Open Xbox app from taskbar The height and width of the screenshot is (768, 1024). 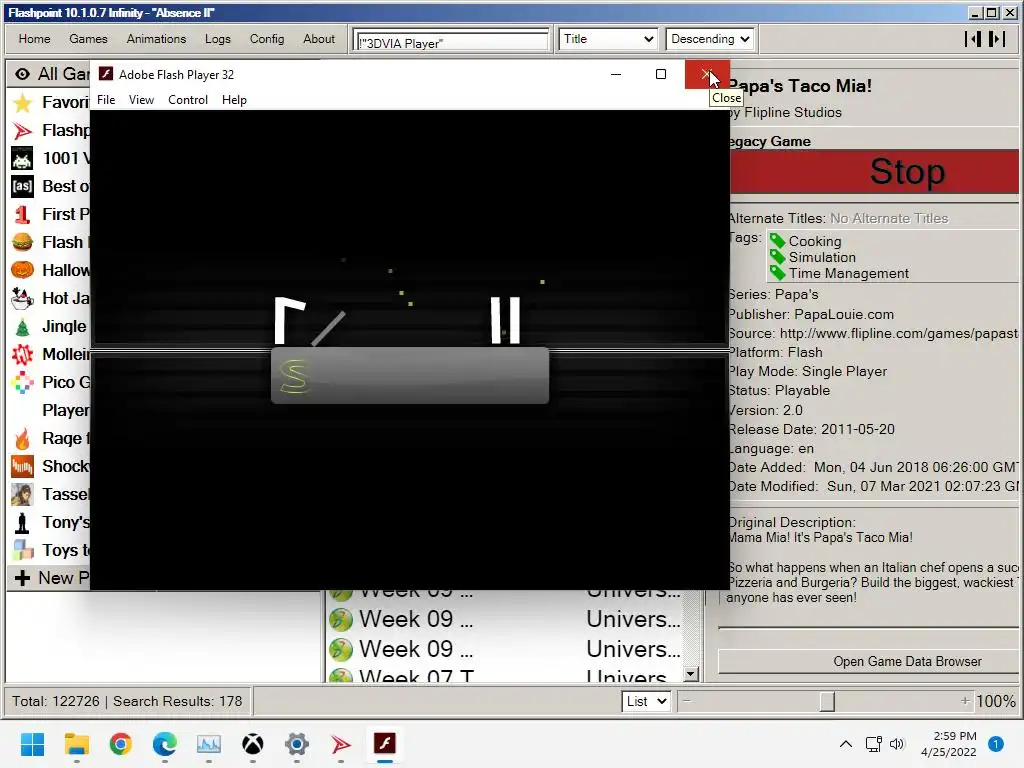tap(253, 744)
